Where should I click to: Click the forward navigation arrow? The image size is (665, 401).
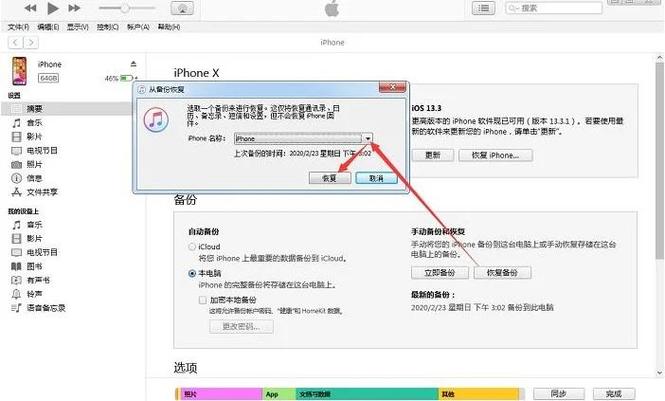coord(31,42)
